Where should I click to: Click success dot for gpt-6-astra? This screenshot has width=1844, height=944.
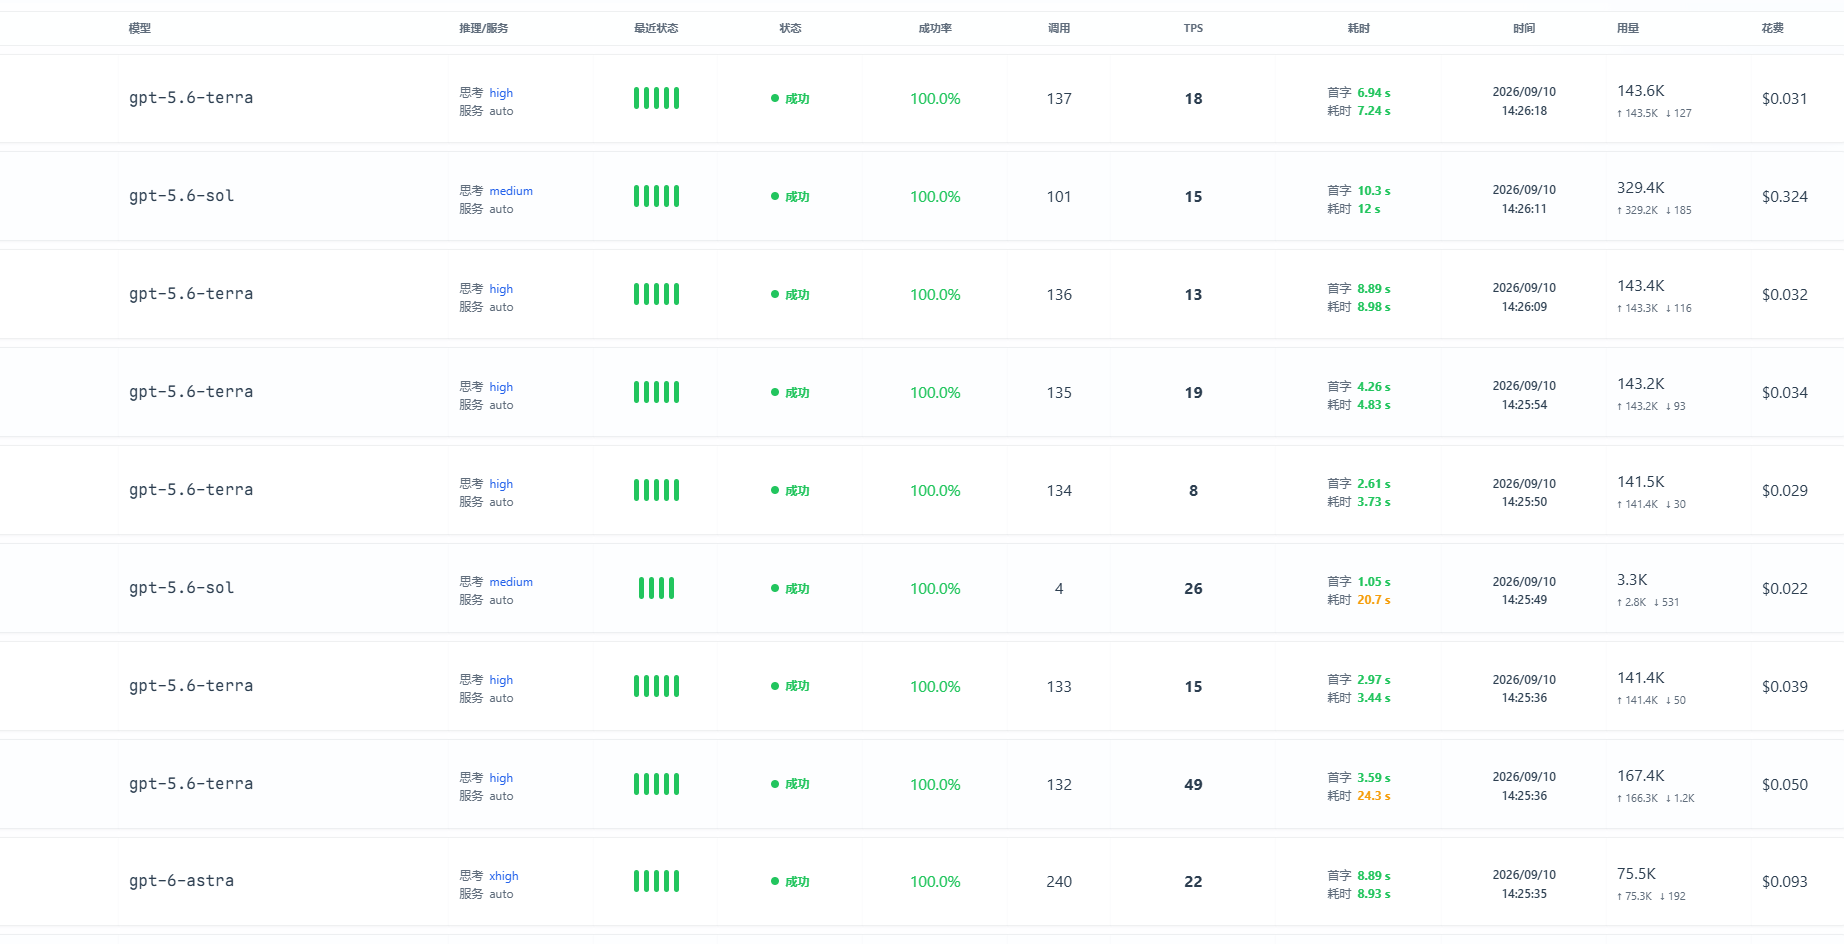coord(775,881)
